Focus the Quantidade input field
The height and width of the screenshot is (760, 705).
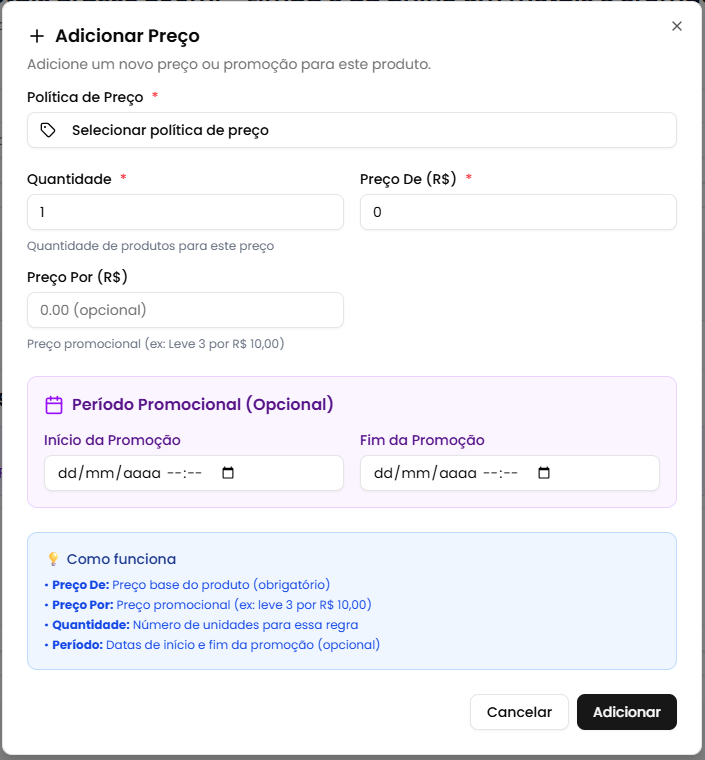185,212
